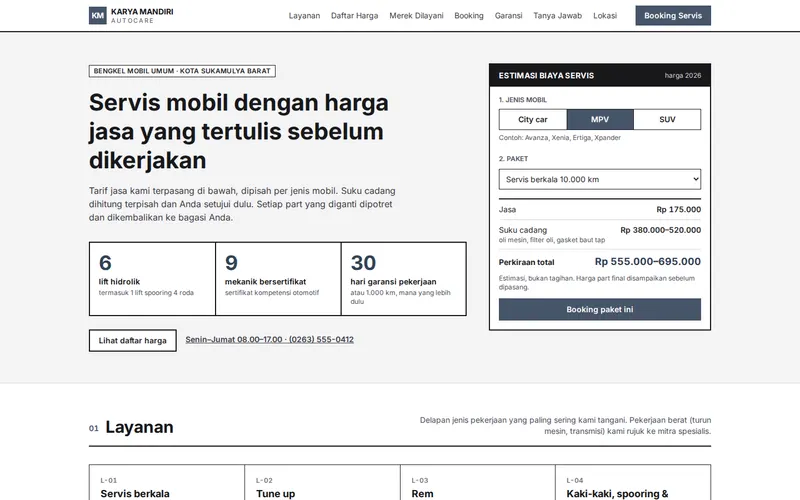
Task: Click the 'ESTIMASI BIAYA SERVIS' panel title
Action: [546, 76]
